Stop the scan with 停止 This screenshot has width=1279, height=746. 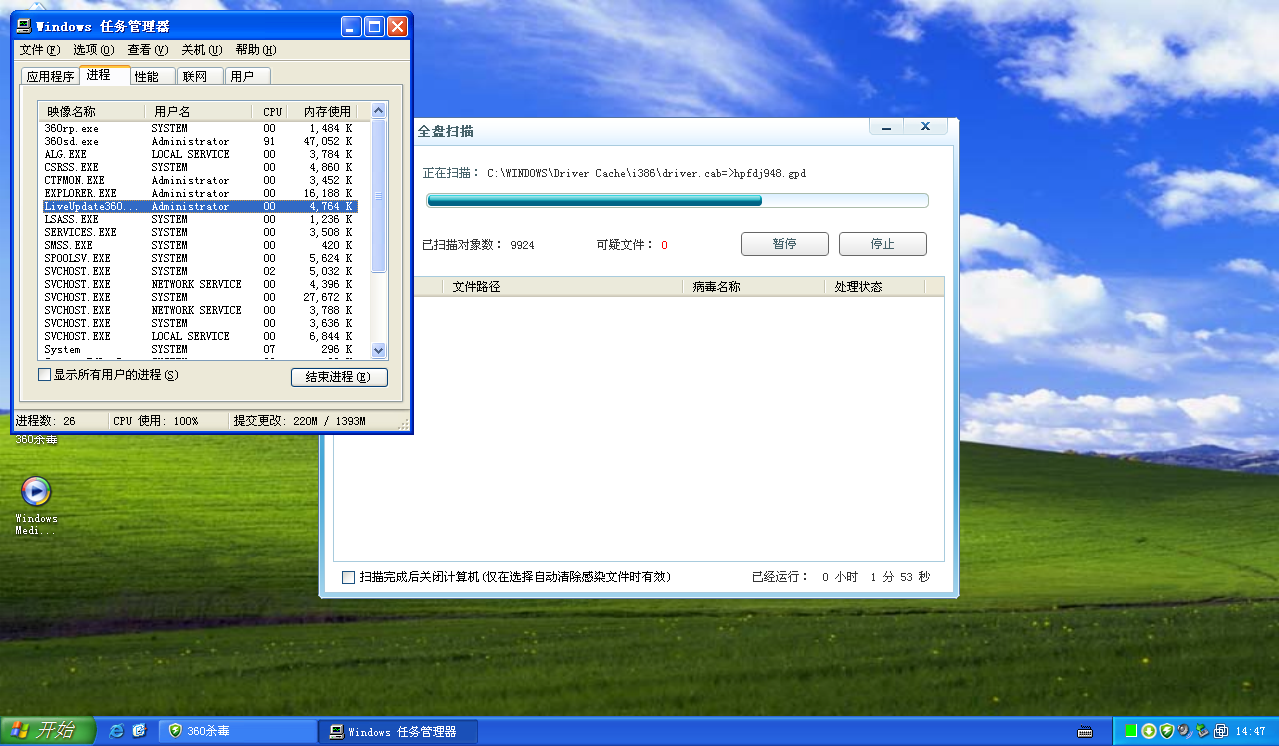(x=883, y=244)
